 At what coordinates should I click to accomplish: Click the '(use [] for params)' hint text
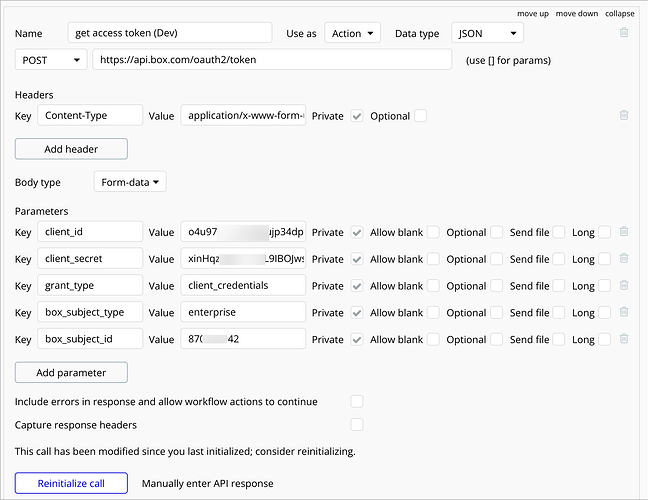(508, 60)
